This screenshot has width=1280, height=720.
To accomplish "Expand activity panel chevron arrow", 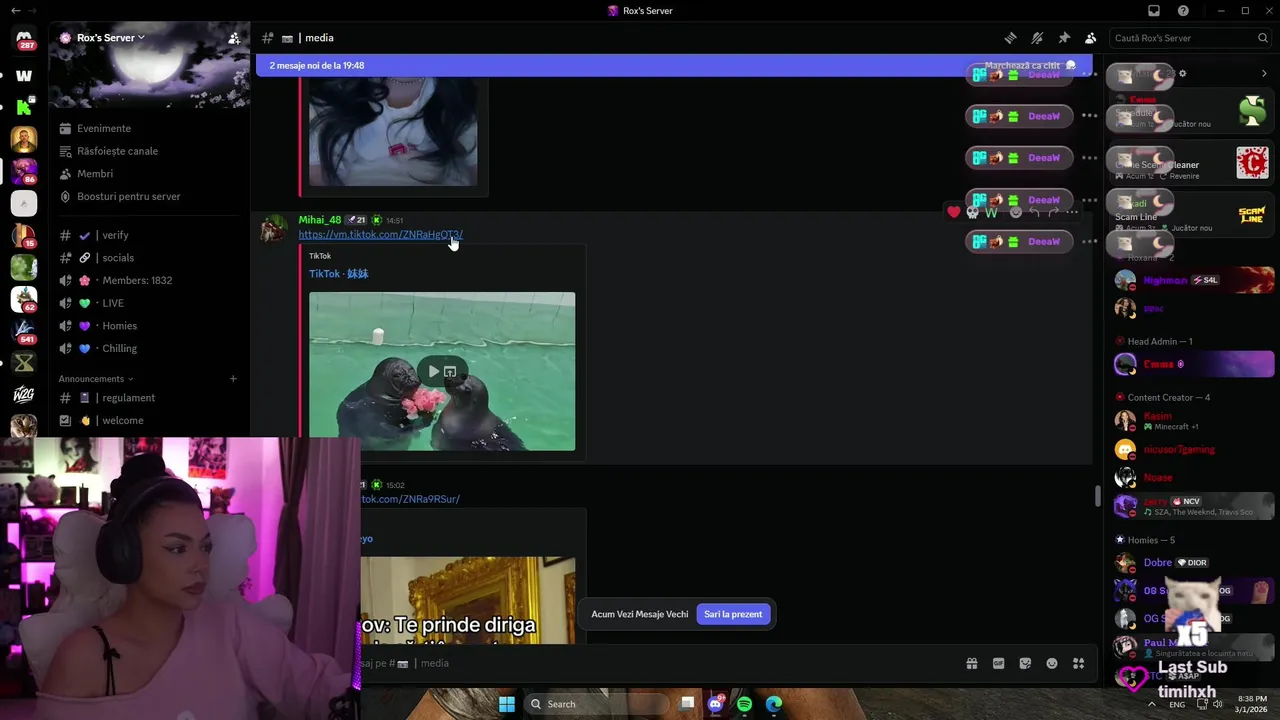I will (1264, 73).
